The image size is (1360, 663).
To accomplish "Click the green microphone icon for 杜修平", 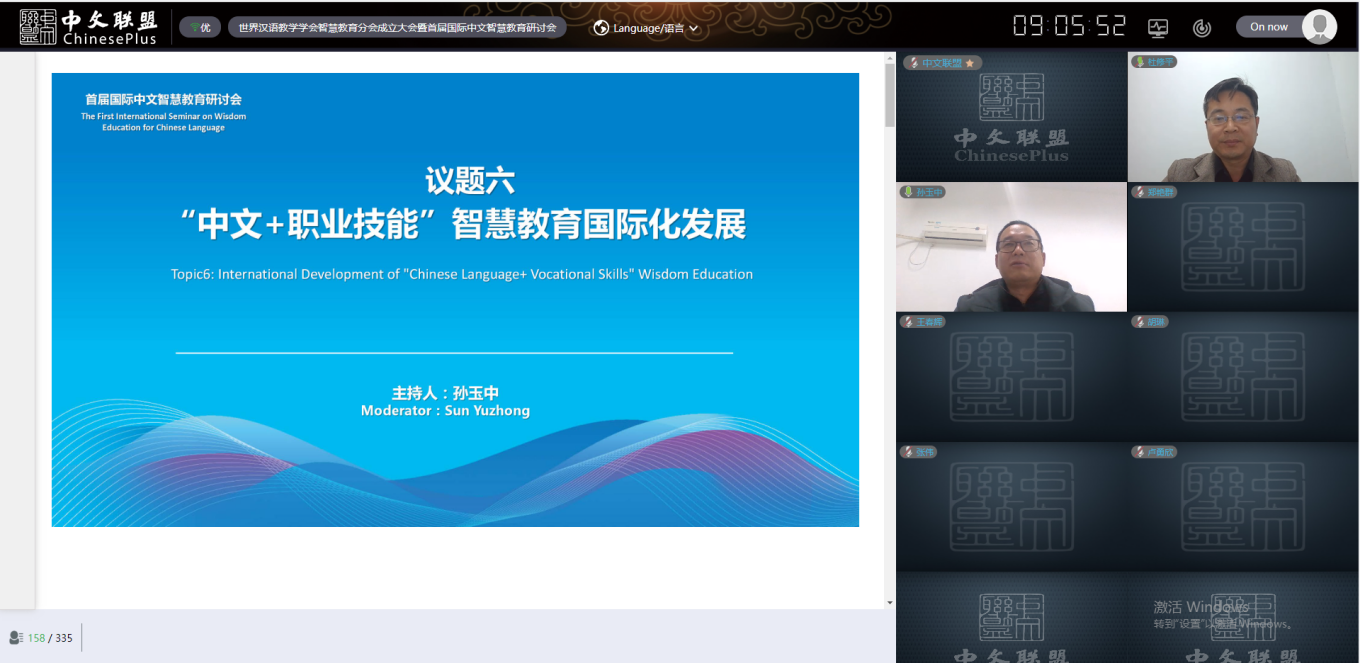I will click(1139, 62).
